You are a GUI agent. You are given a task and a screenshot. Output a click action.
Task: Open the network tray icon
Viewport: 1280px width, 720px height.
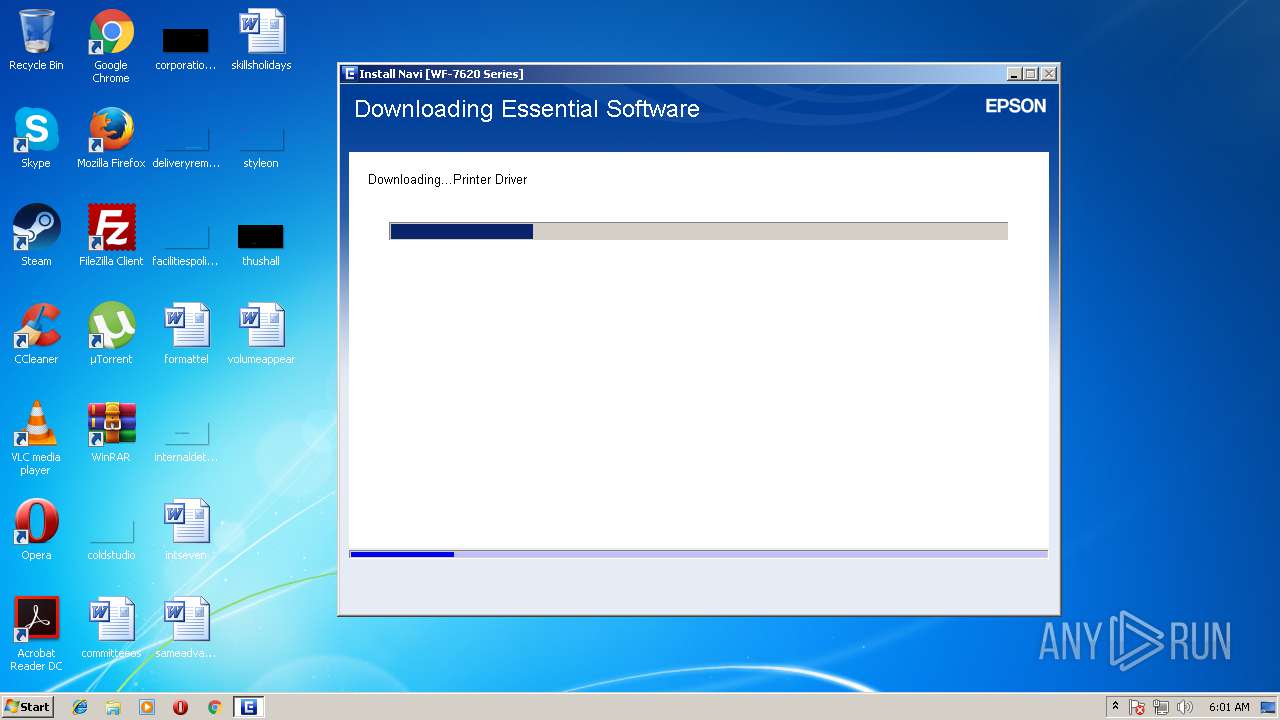coord(1161,707)
